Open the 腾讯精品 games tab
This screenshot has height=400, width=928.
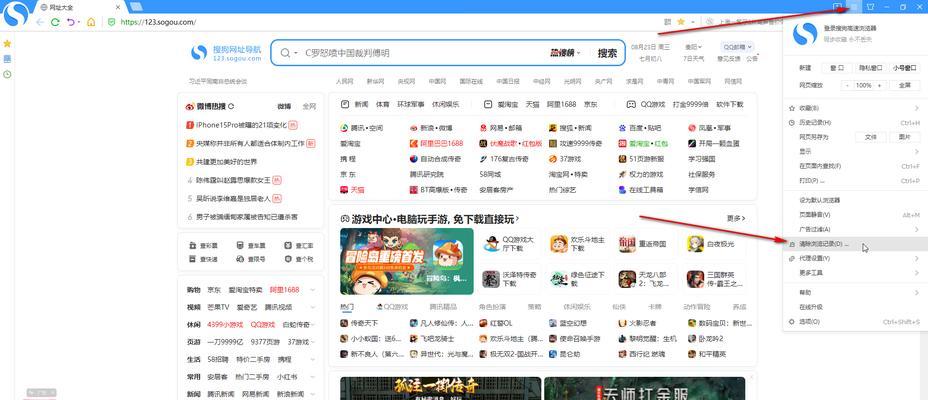tap(443, 307)
